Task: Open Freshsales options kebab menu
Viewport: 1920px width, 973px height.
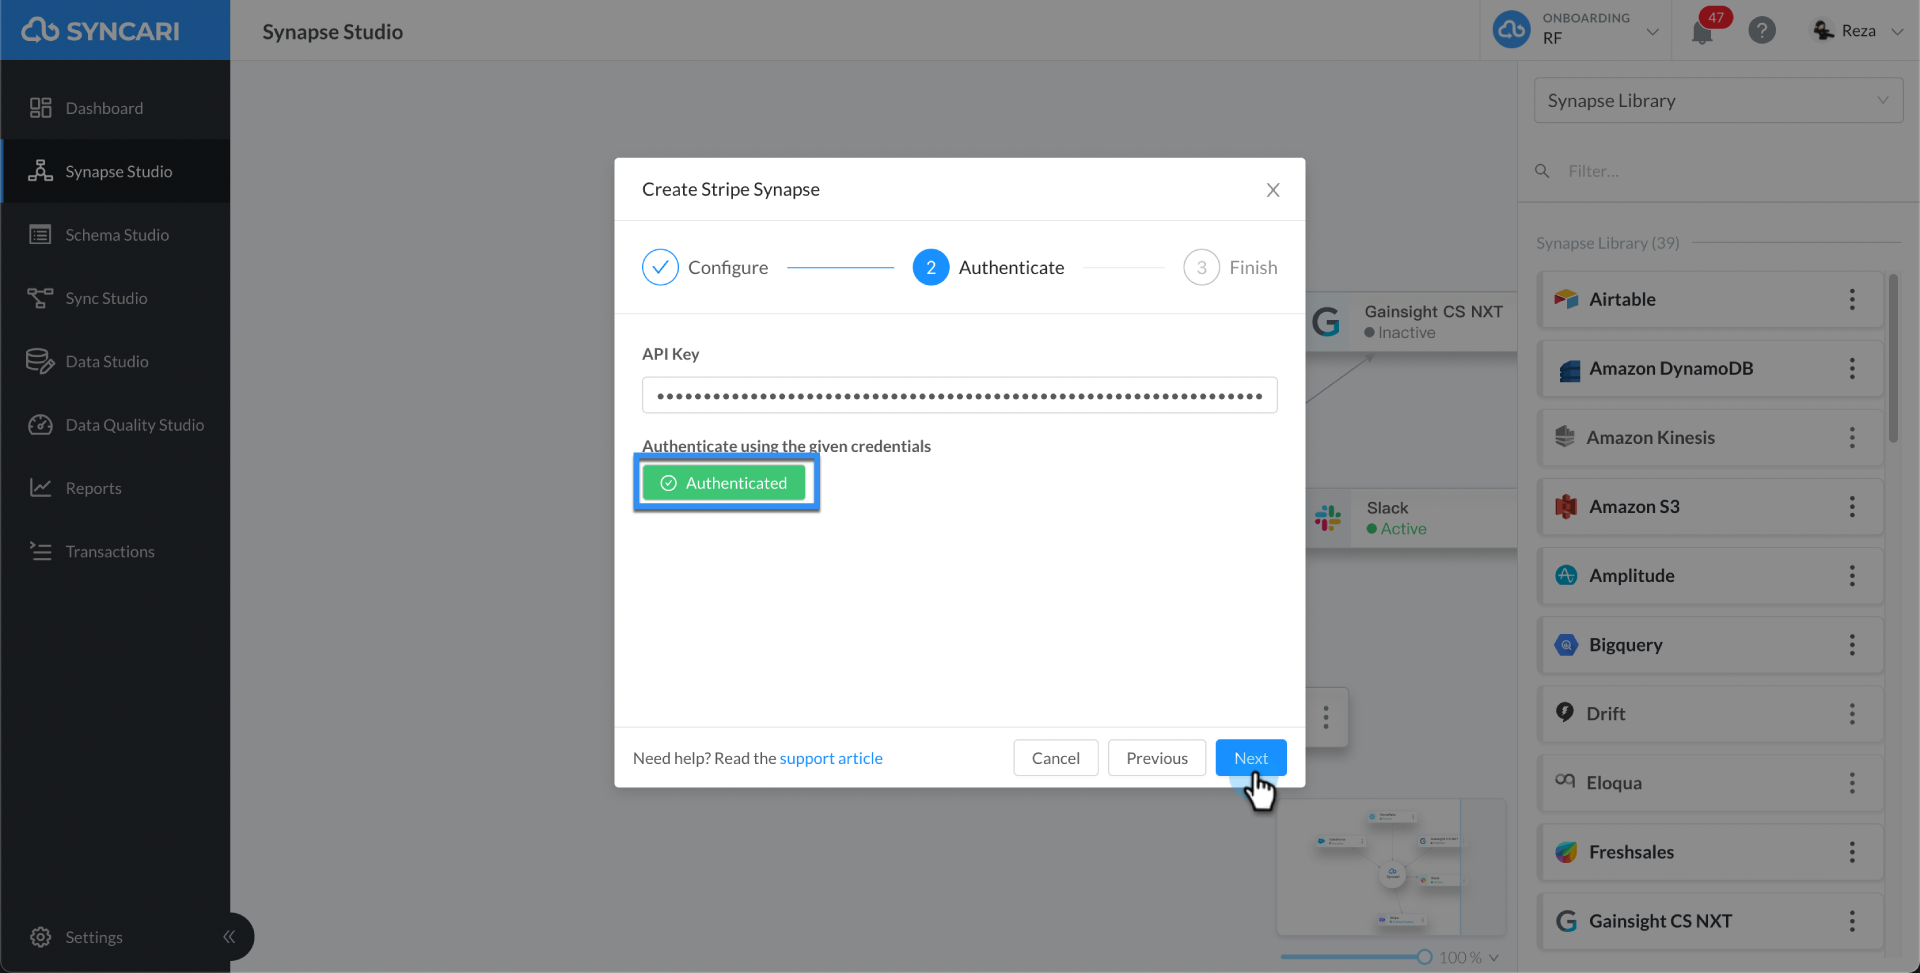Action: click(x=1852, y=851)
